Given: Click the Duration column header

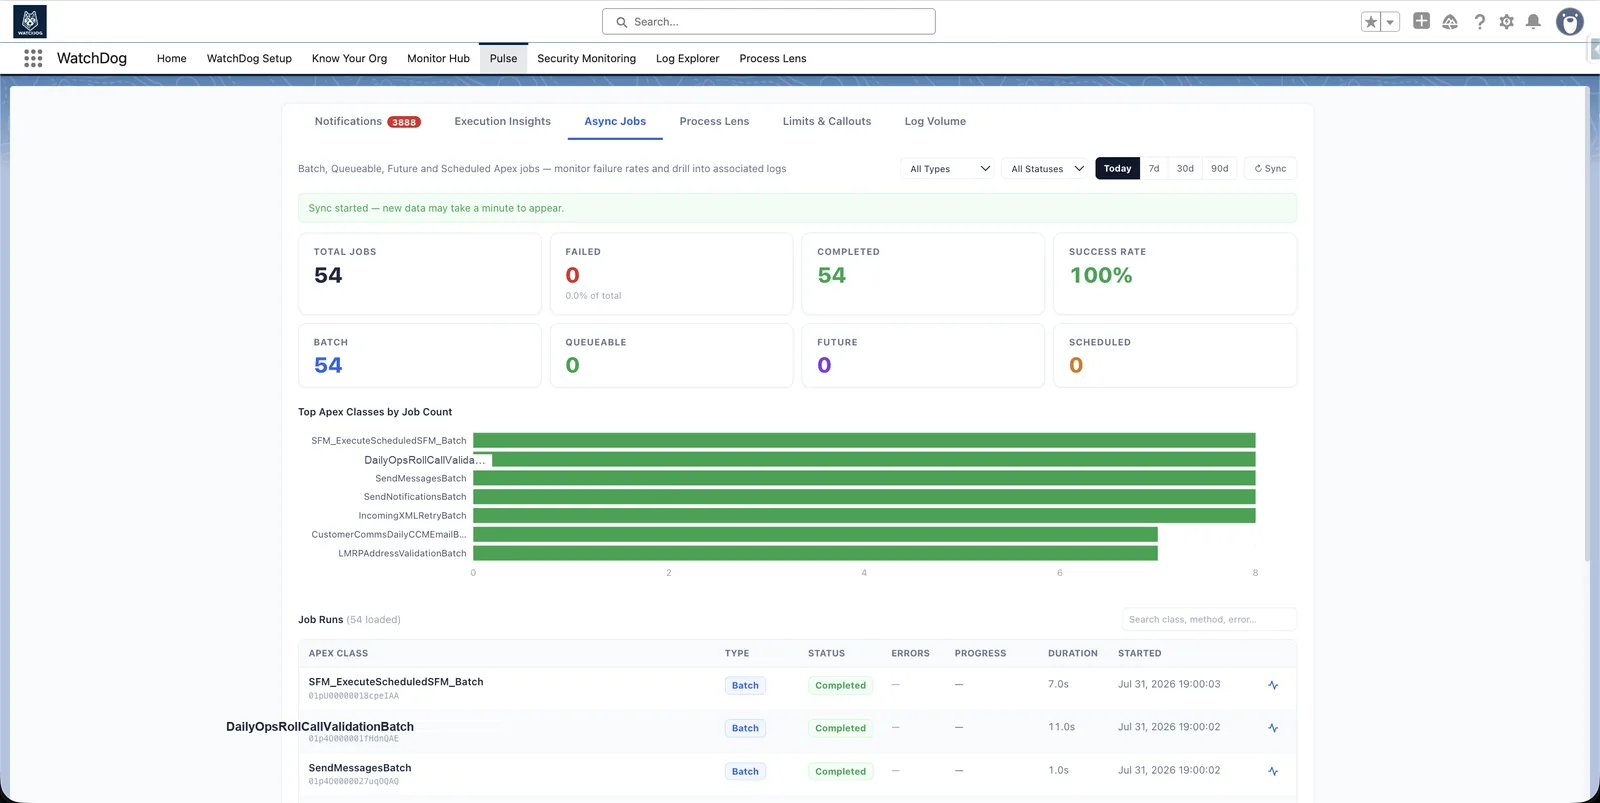Looking at the screenshot, I should click(1072, 653).
